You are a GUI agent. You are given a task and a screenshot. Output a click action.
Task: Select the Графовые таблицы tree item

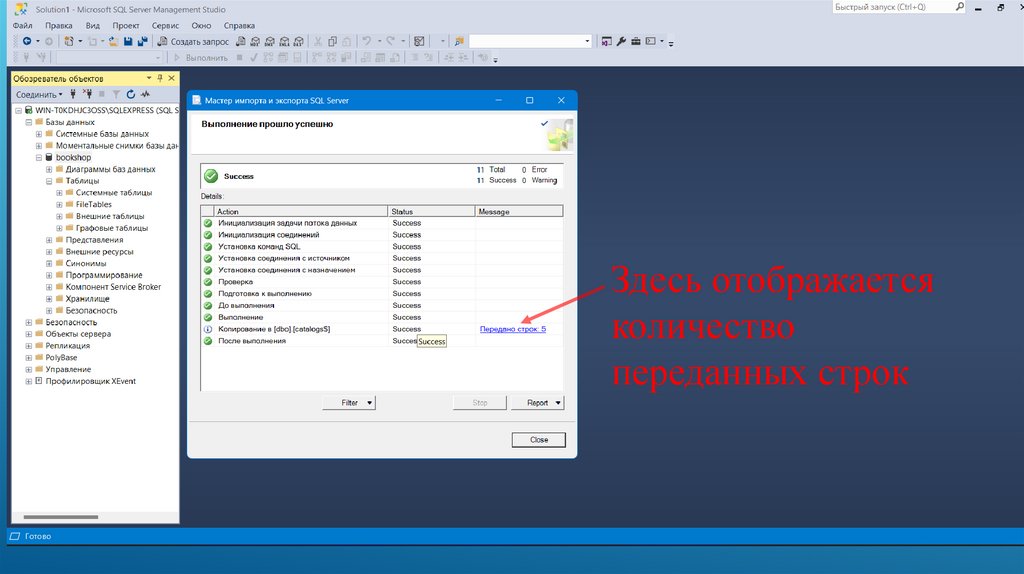click(112, 228)
